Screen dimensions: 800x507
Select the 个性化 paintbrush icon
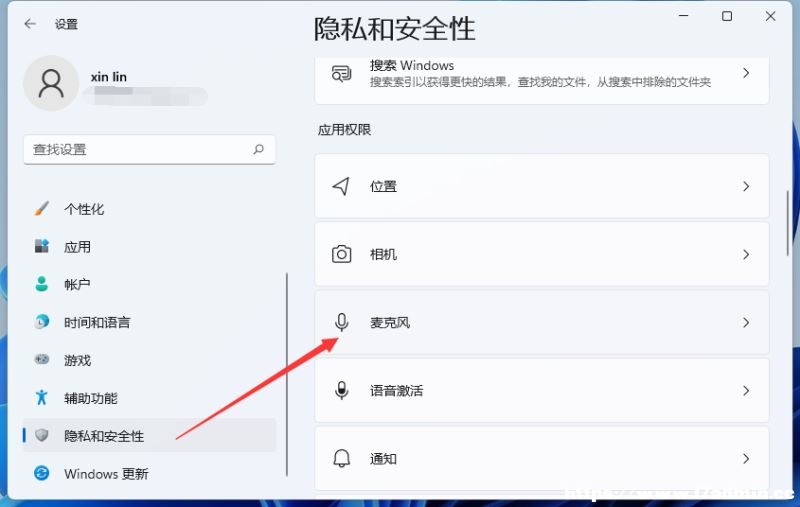(x=42, y=209)
